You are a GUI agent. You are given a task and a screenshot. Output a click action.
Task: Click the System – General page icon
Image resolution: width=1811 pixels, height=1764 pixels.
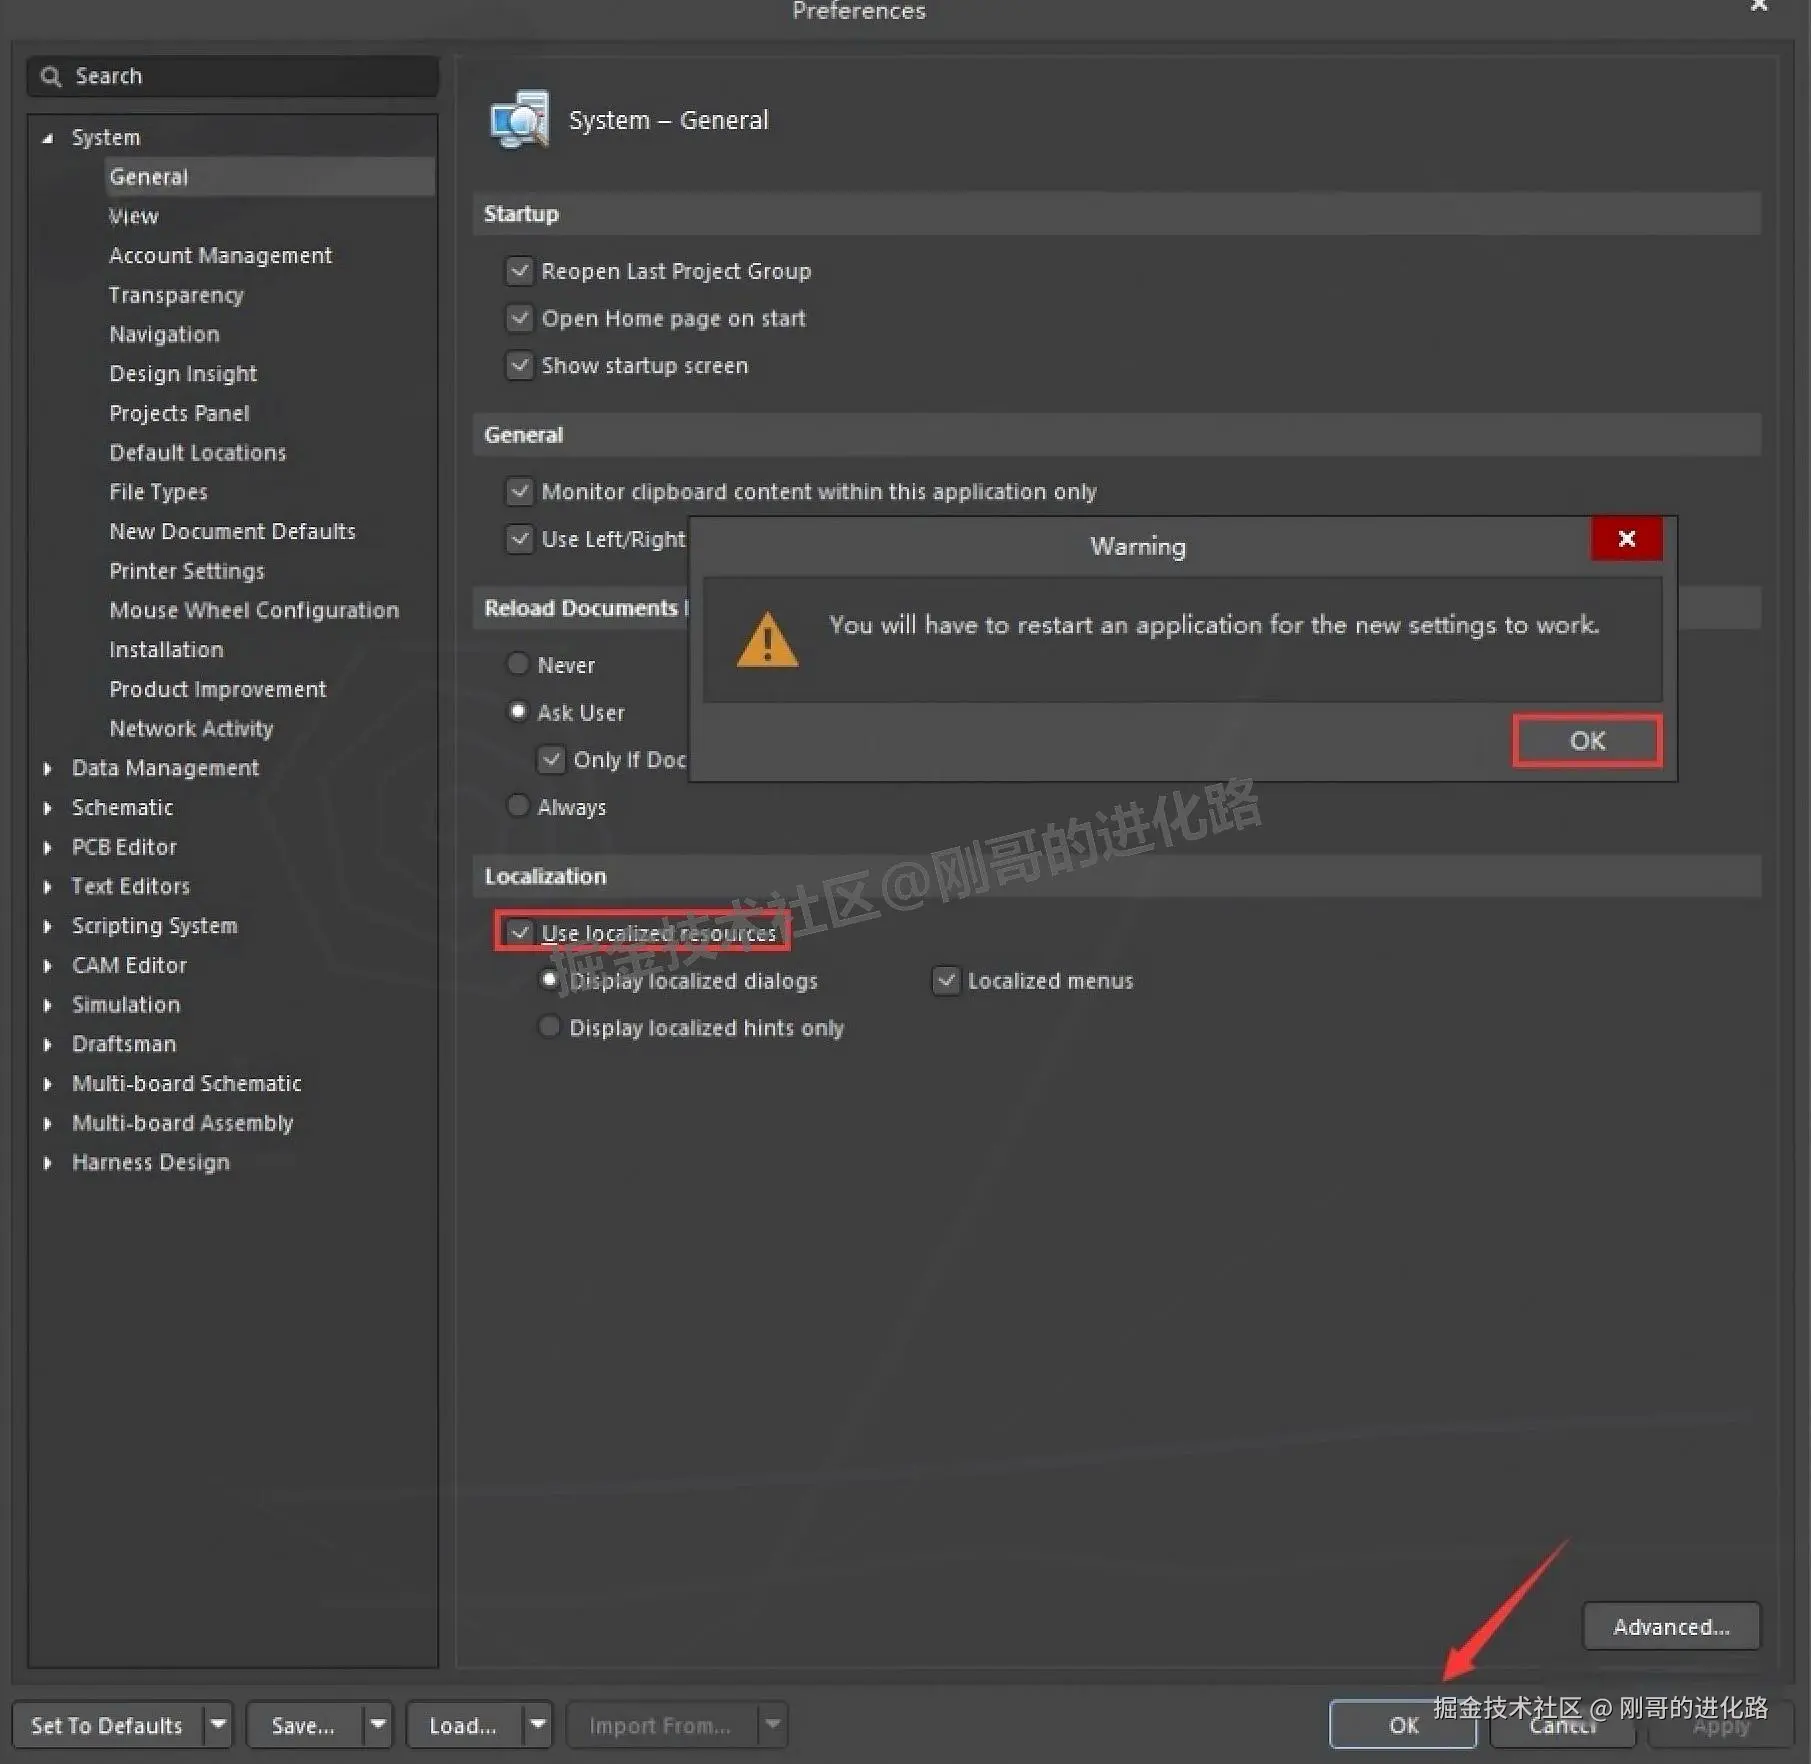pyautogui.click(x=519, y=120)
